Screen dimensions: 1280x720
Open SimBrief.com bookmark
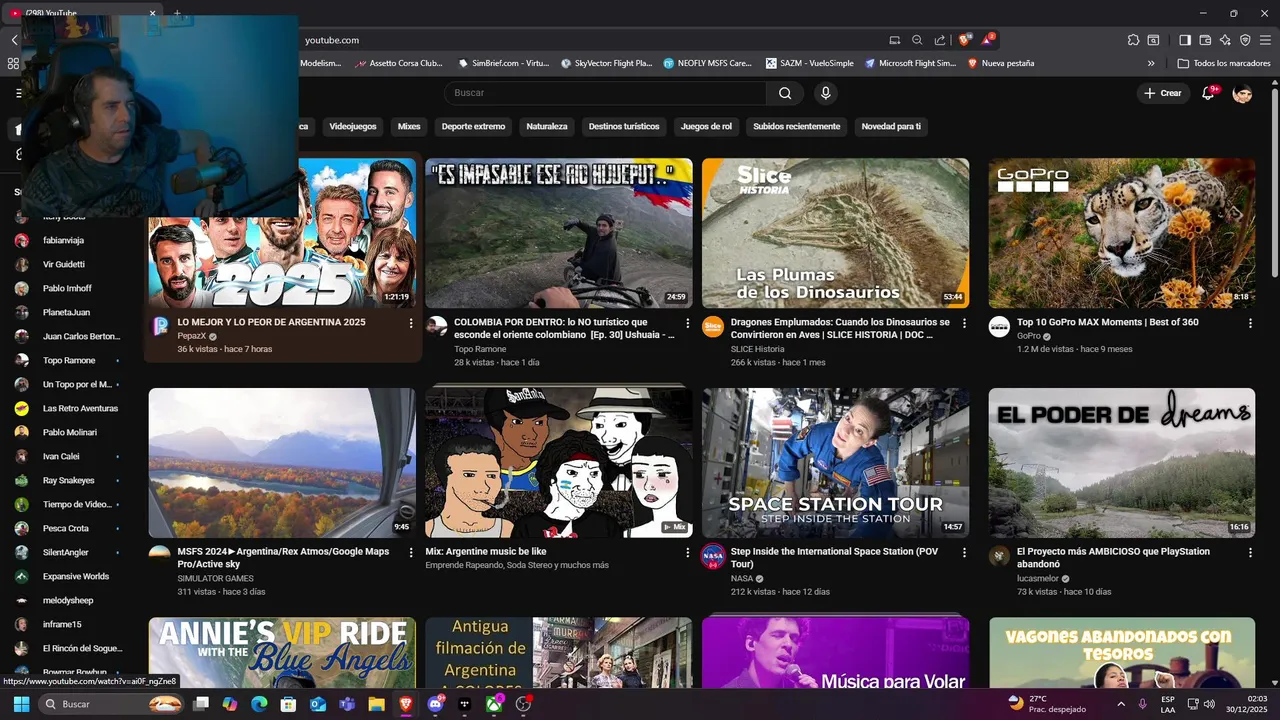click(504, 63)
